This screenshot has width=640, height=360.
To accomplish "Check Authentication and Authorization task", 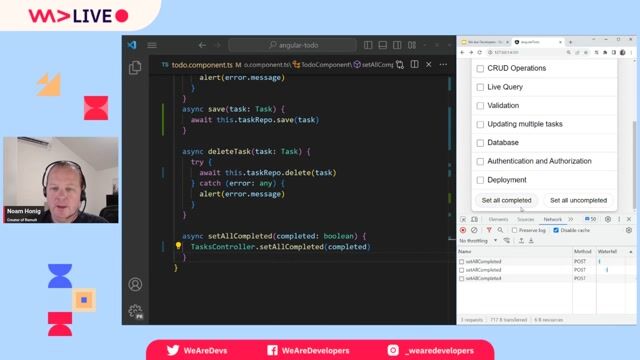I will click(x=480, y=162).
